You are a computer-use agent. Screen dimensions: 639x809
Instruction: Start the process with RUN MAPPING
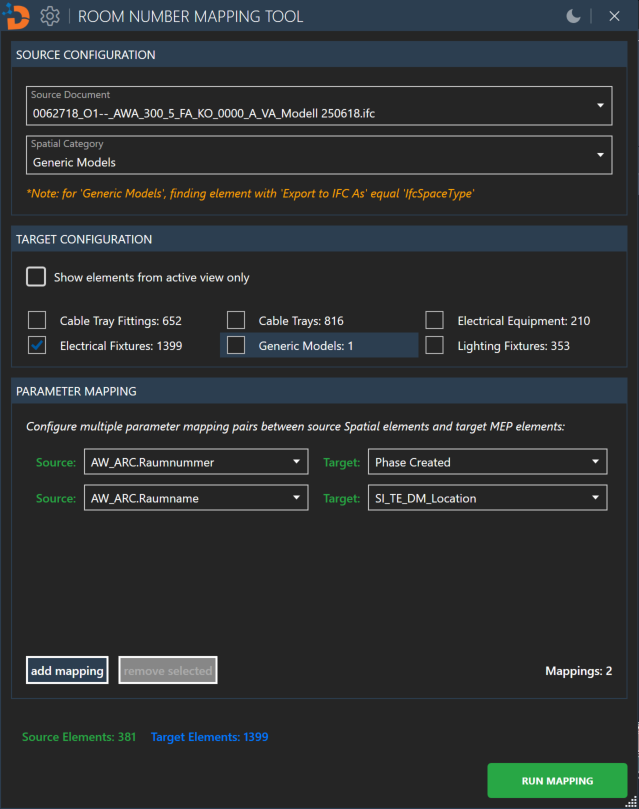tap(557, 780)
